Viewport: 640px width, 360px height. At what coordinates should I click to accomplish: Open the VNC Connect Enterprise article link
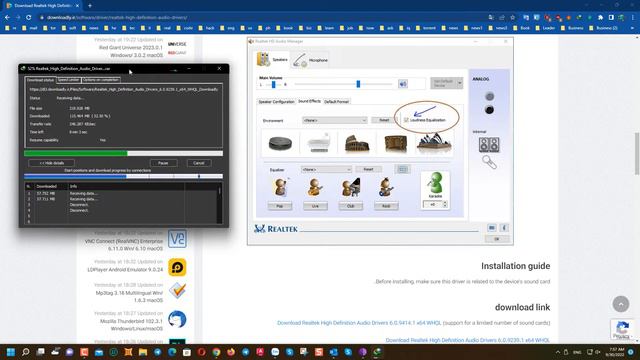click(x=124, y=245)
